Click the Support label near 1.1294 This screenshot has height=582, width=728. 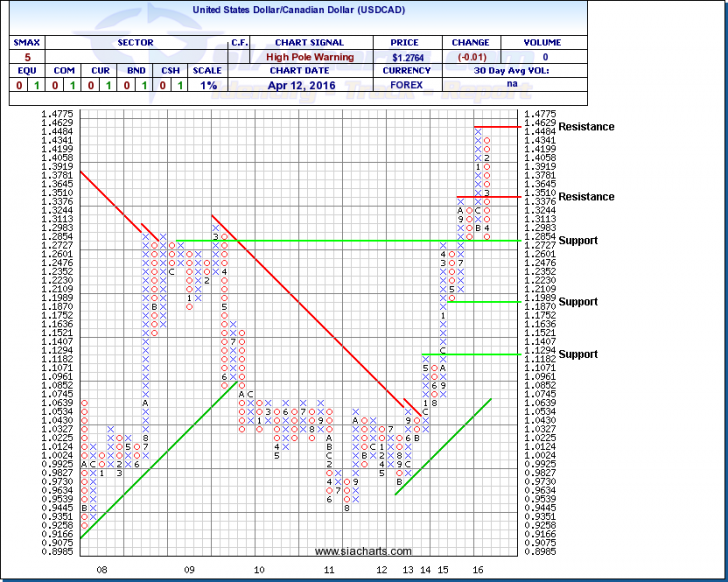coord(578,355)
